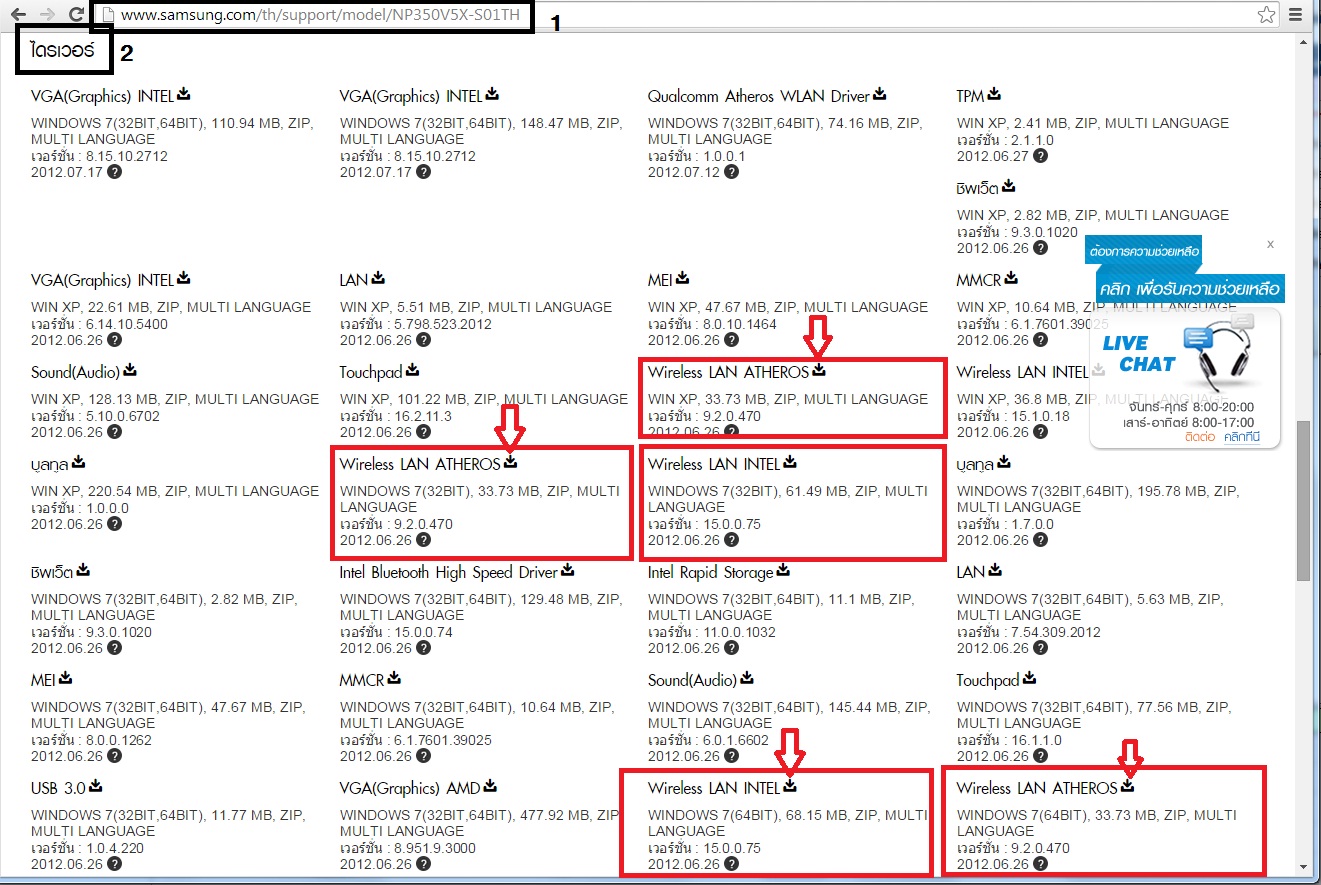Open help icon under VGA(Graphics) AMD date
This screenshot has height=885, width=1321.
pyautogui.click(x=424, y=864)
